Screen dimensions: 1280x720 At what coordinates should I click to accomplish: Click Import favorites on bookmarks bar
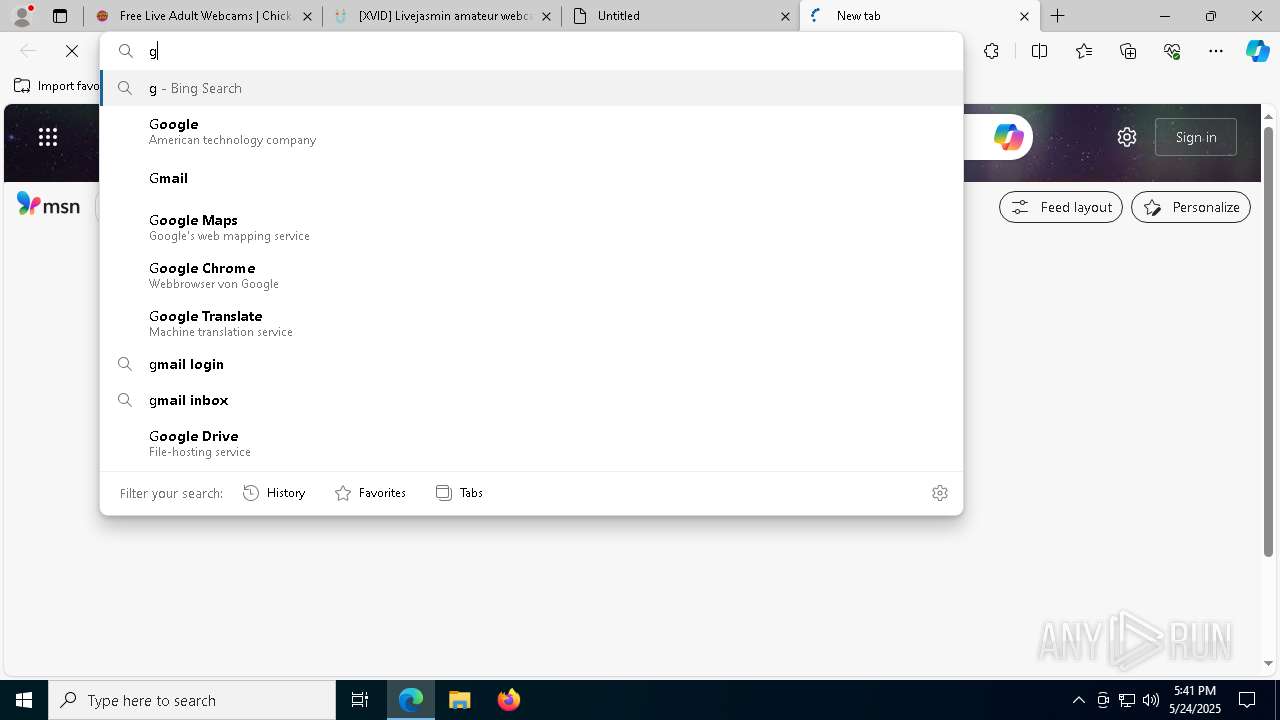(57, 86)
